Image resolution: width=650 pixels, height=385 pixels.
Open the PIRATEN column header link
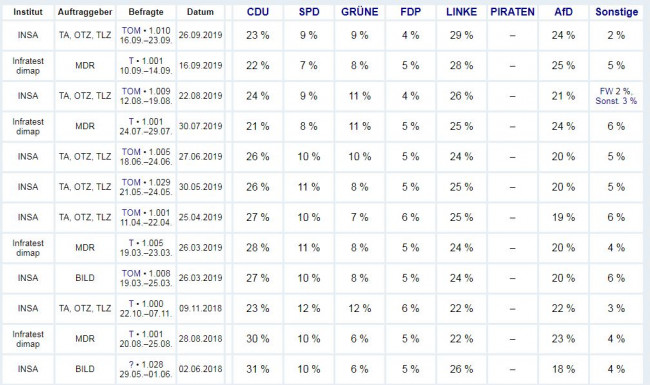[512, 12]
